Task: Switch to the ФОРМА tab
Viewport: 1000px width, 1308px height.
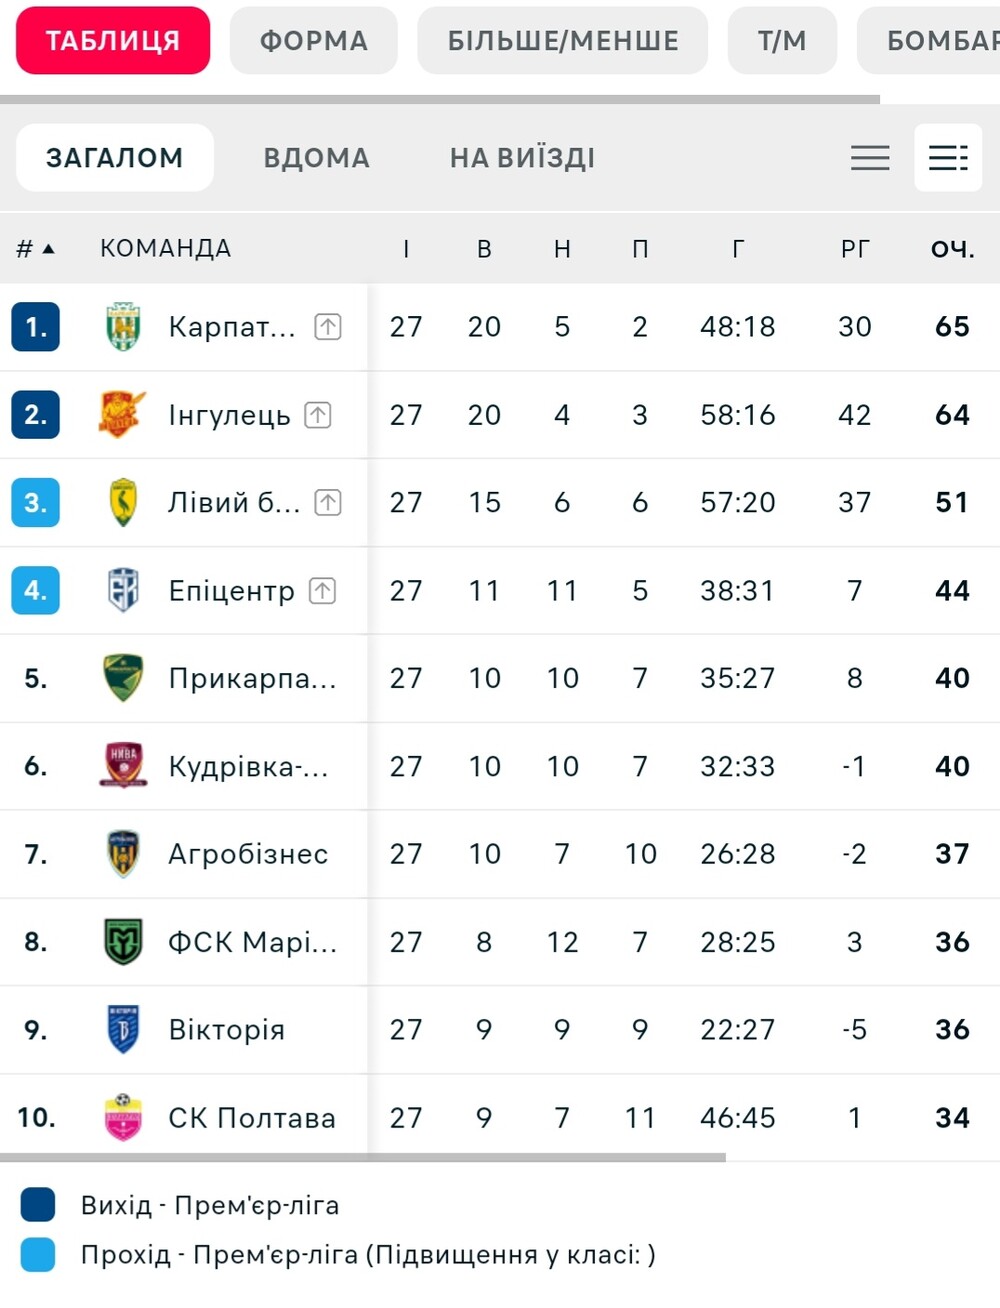Action: click(314, 41)
